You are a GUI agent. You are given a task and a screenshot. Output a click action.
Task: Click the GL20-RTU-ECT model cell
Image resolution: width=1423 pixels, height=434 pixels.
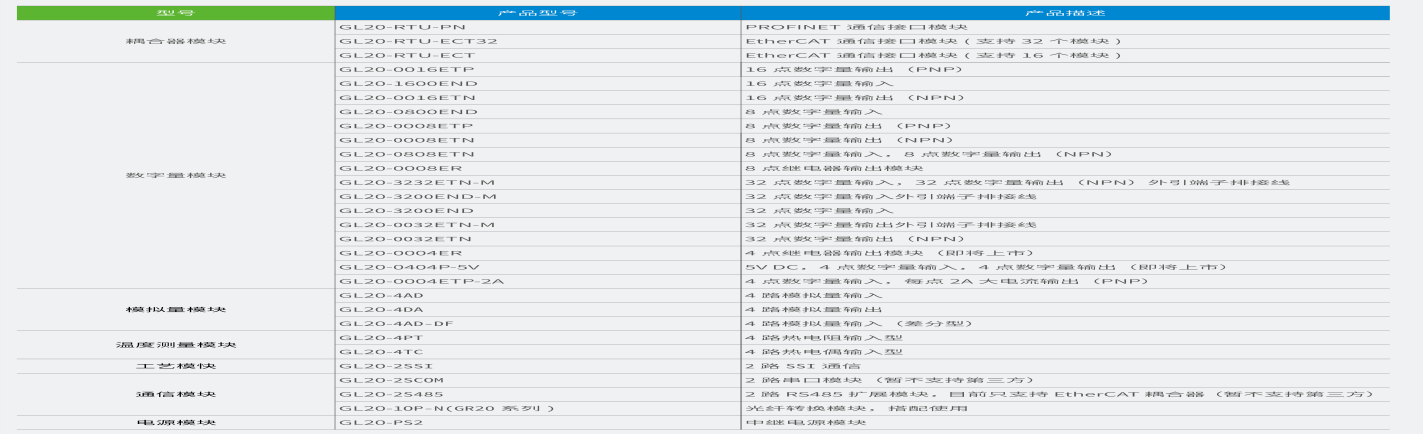coord(537,55)
